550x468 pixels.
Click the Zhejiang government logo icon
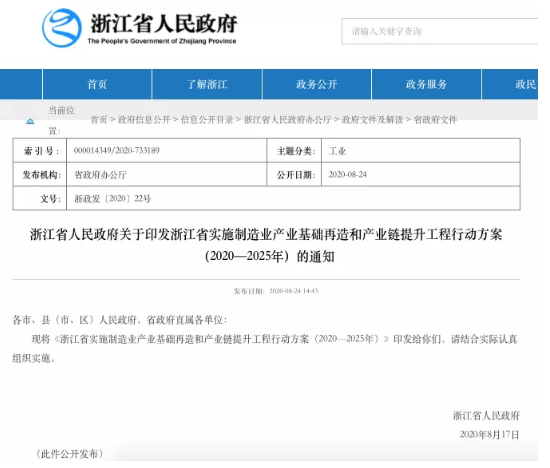tap(62, 28)
